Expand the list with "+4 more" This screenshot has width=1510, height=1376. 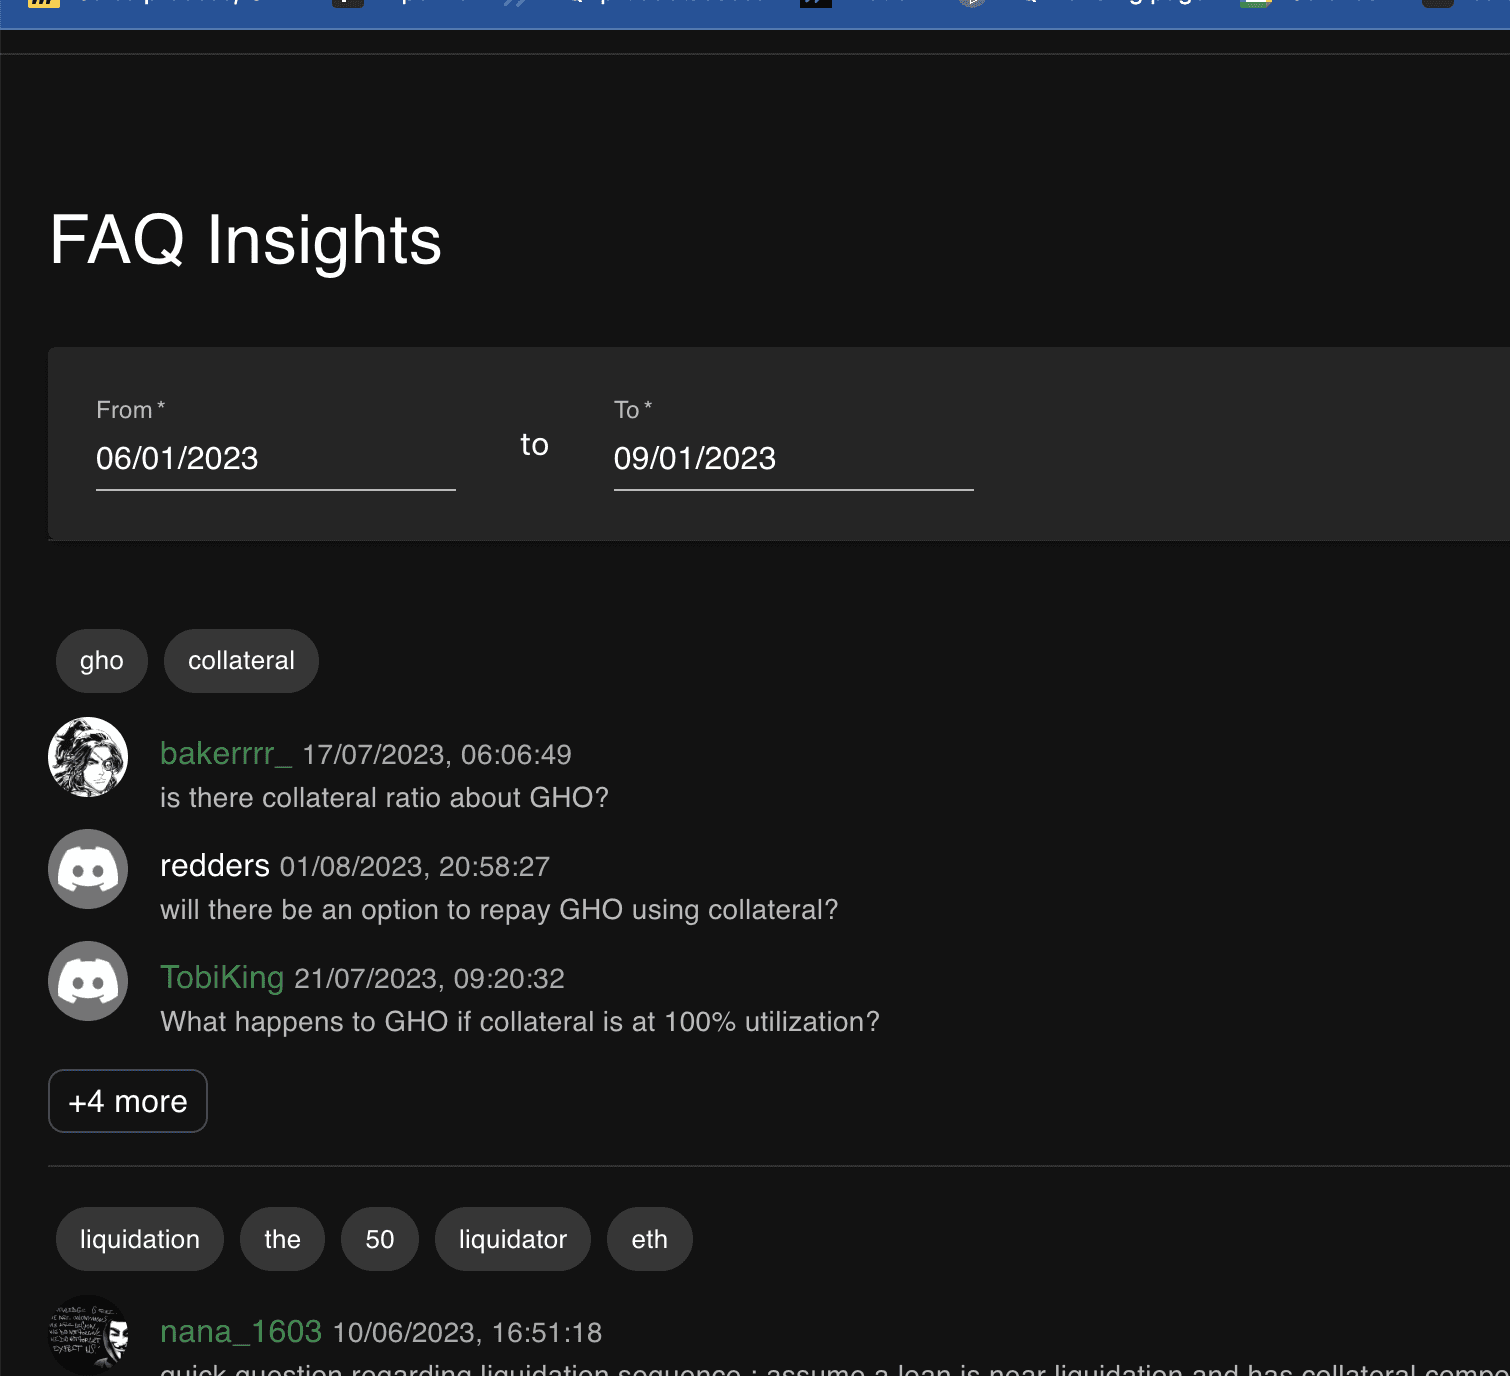[128, 1101]
